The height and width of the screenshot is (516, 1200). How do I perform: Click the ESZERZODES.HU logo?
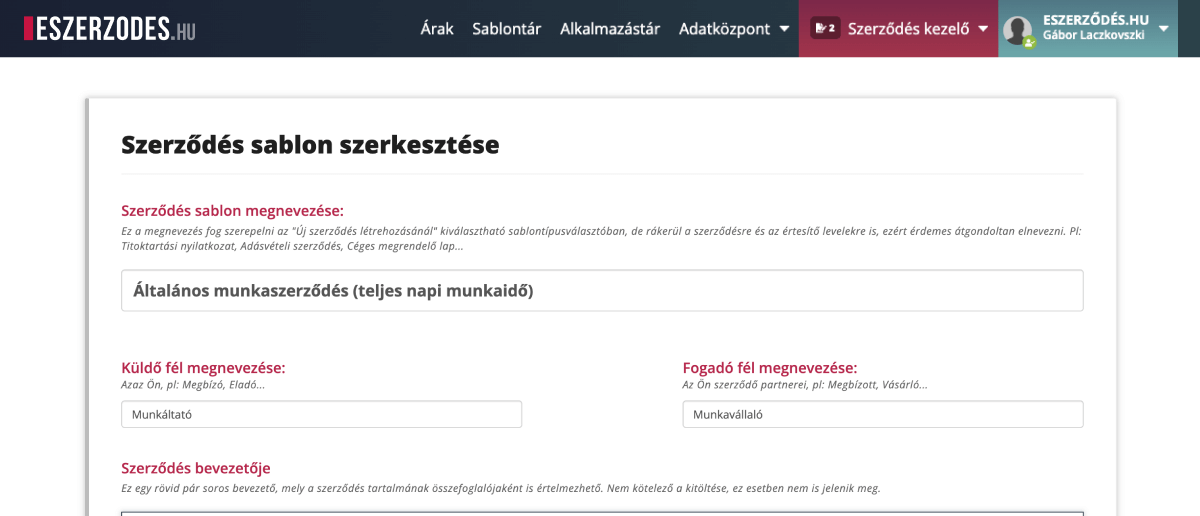click(110, 29)
